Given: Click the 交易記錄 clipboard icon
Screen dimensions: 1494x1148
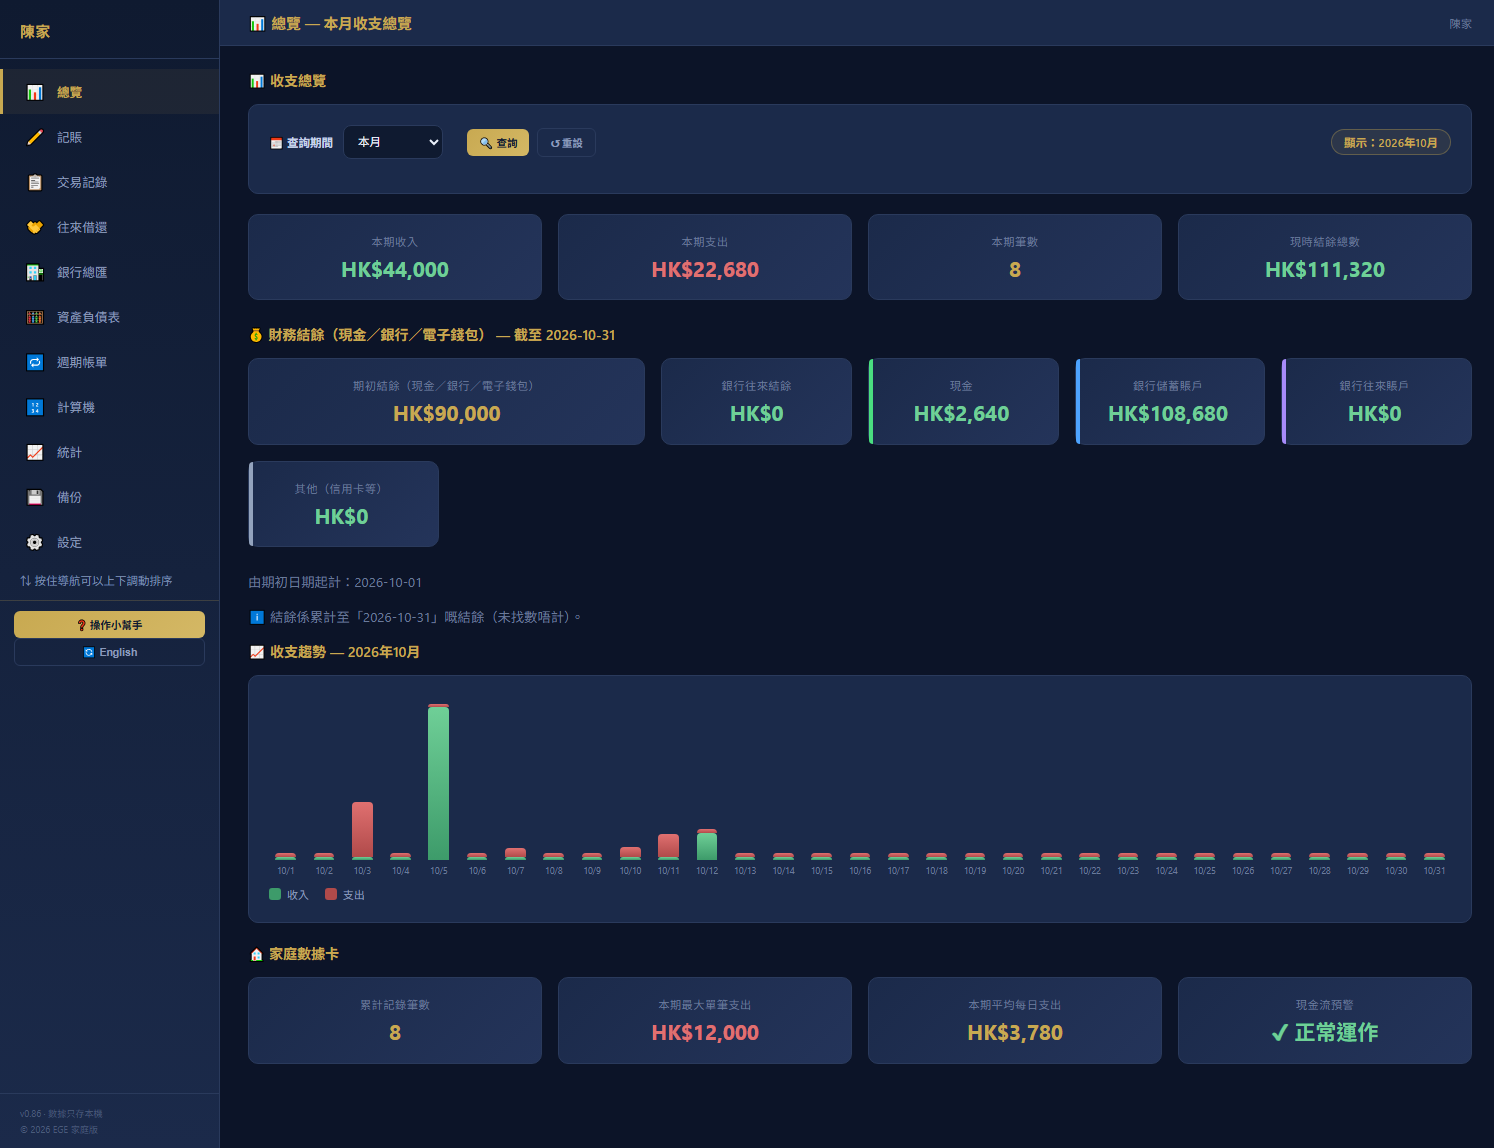Looking at the screenshot, I should pyautogui.click(x=35, y=182).
